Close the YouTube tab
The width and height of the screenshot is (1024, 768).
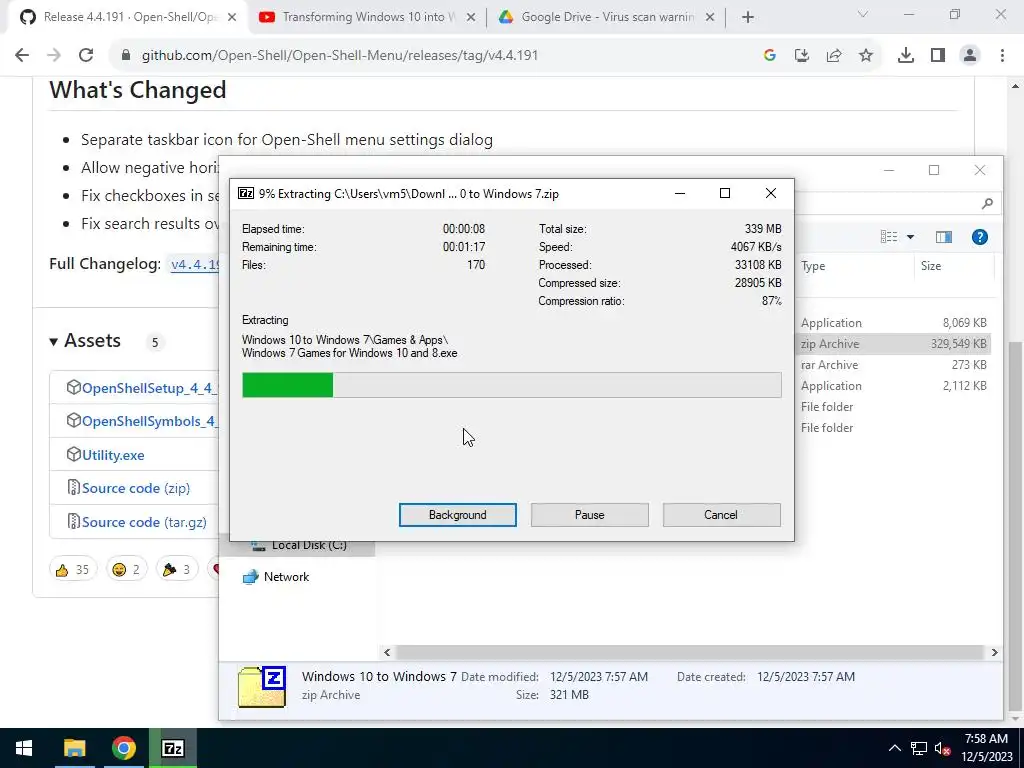click(x=470, y=18)
